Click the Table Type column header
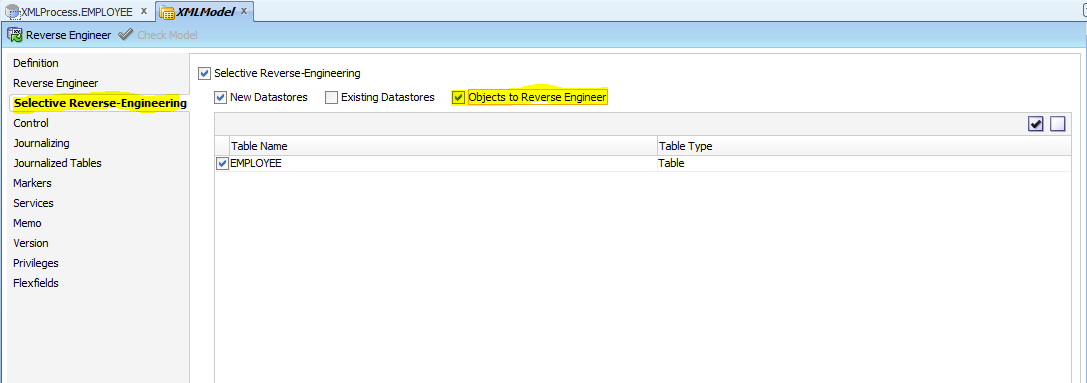The width and height of the screenshot is (1087, 383). coord(864,146)
